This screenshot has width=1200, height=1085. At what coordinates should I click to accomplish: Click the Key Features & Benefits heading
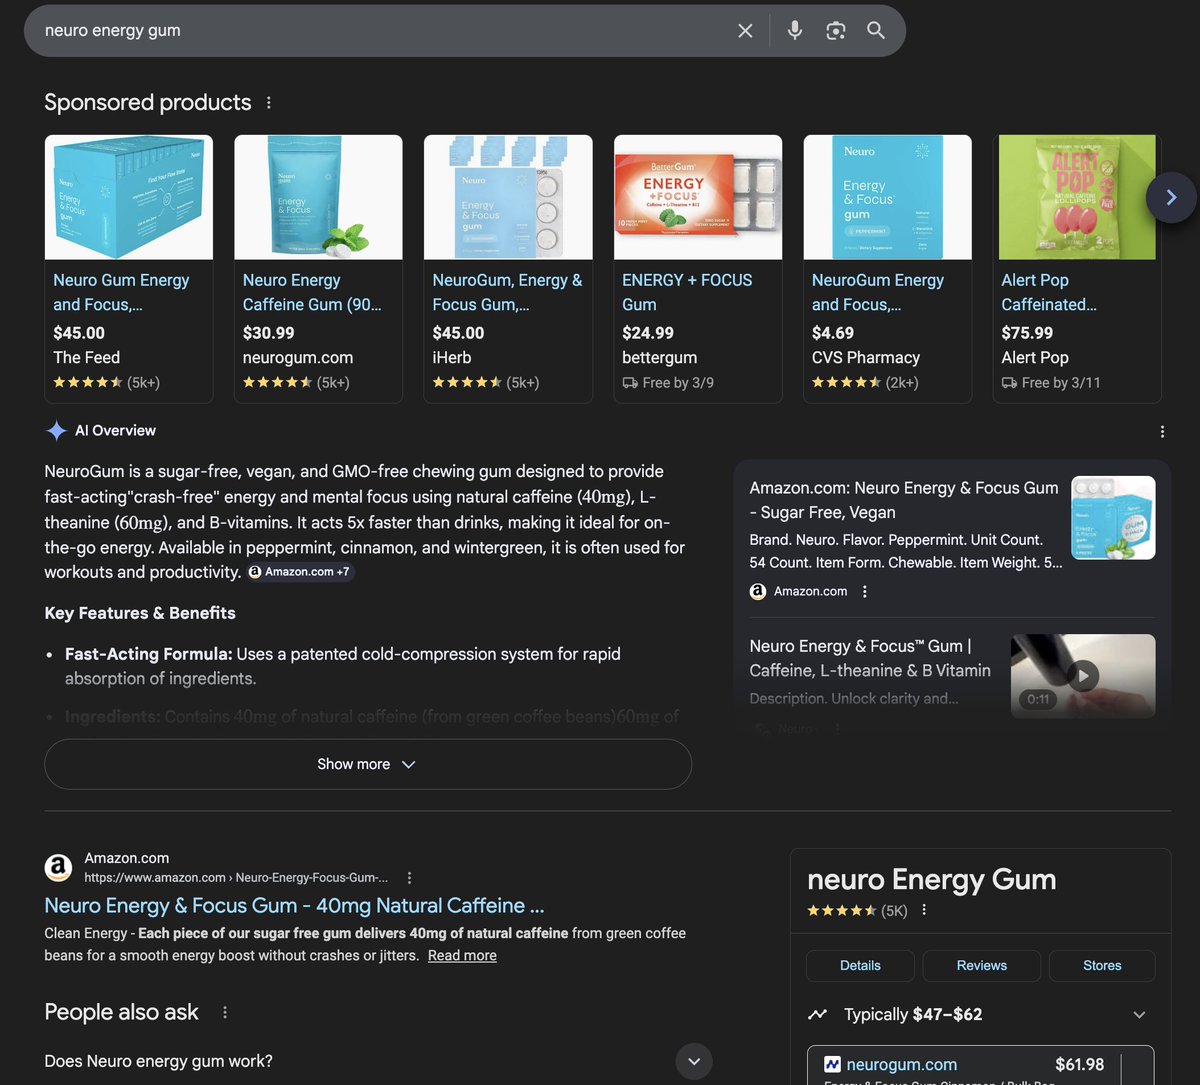[140, 613]
